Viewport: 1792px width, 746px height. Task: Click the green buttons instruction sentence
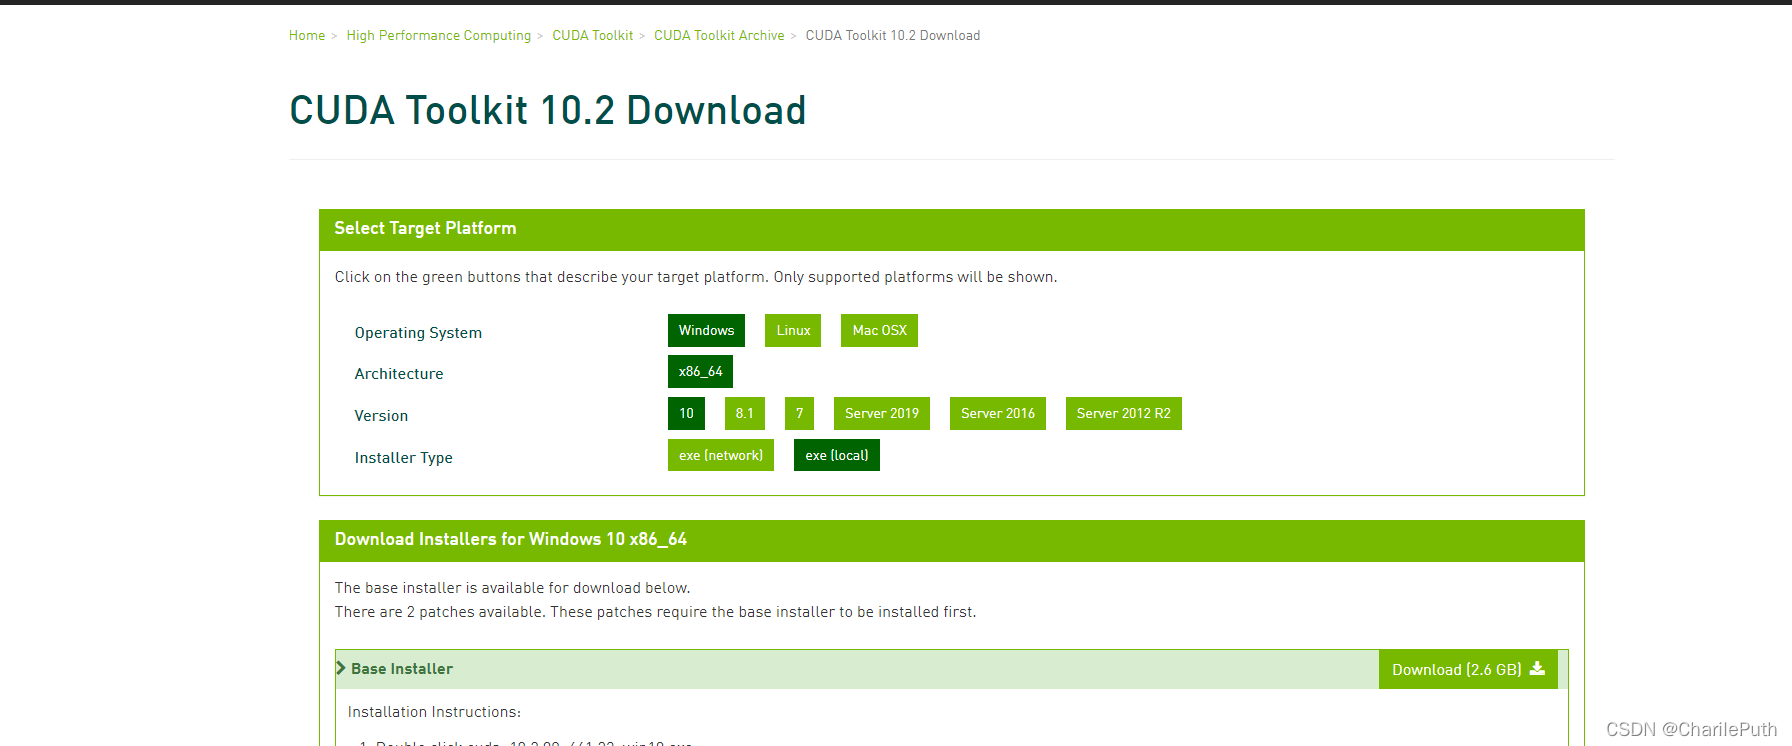point(696,277)
